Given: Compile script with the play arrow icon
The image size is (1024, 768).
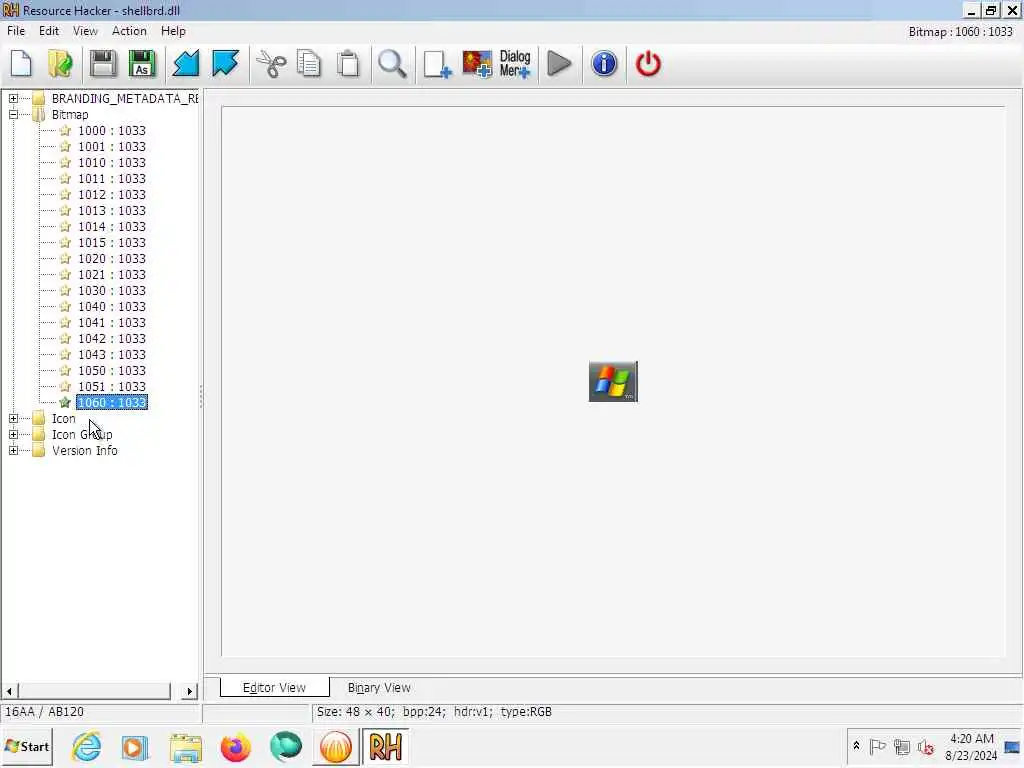Looking at the screenshot, I should pyautogui.click(x=559, y=64).
